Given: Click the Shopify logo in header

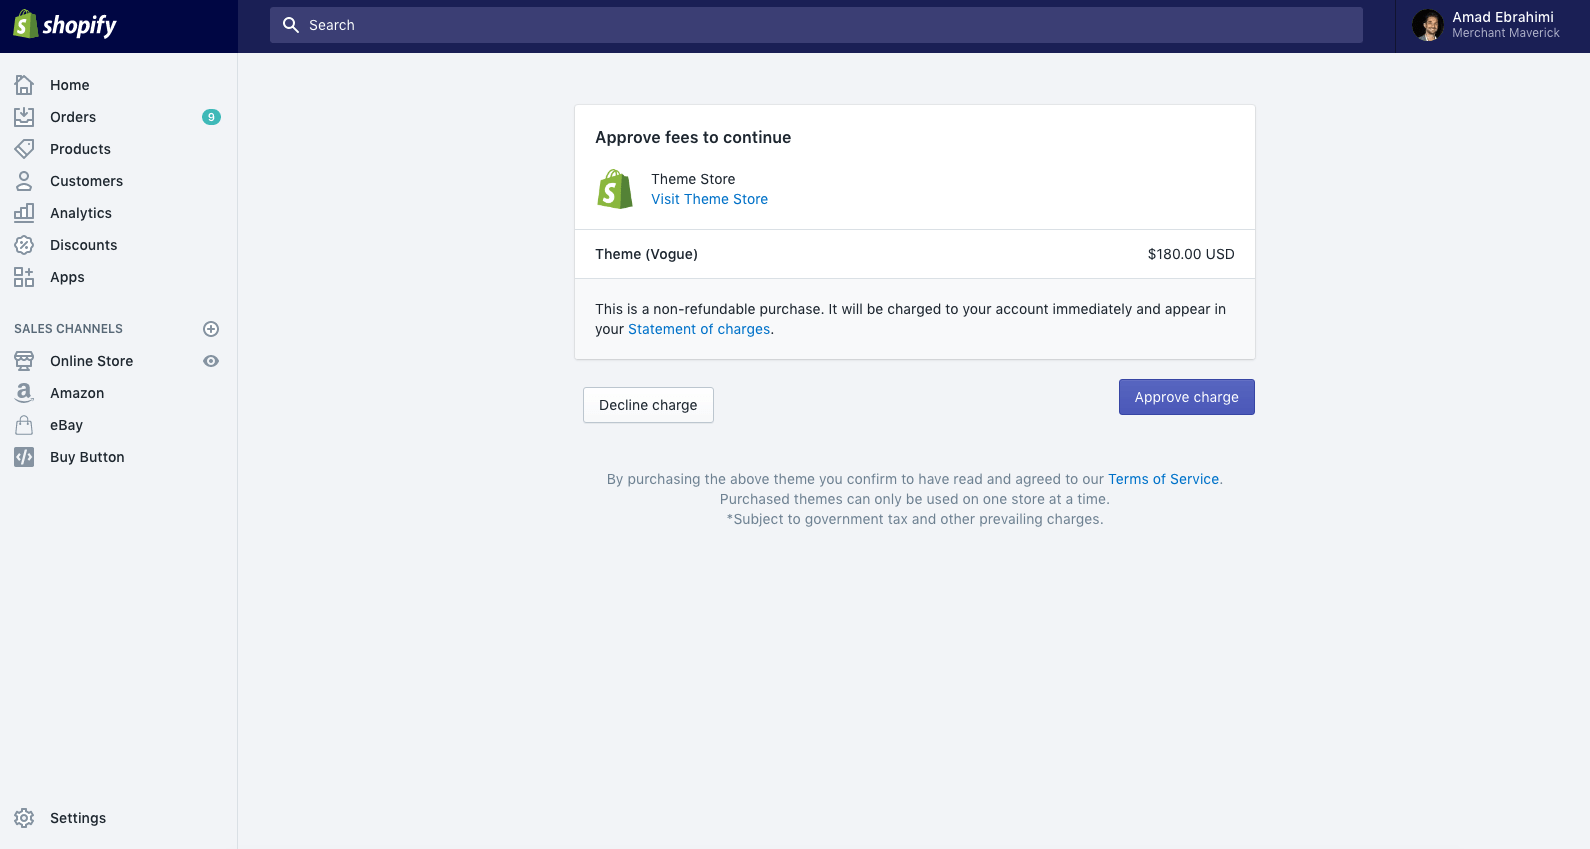Looking at the screenshot, I should pos(65,25).
